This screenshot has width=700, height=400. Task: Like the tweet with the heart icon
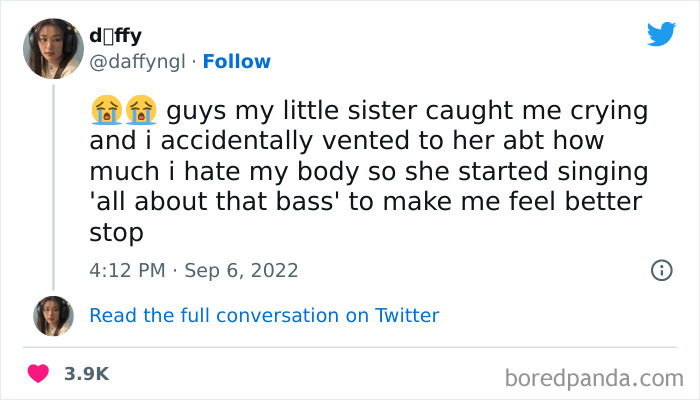pos(39,373)
